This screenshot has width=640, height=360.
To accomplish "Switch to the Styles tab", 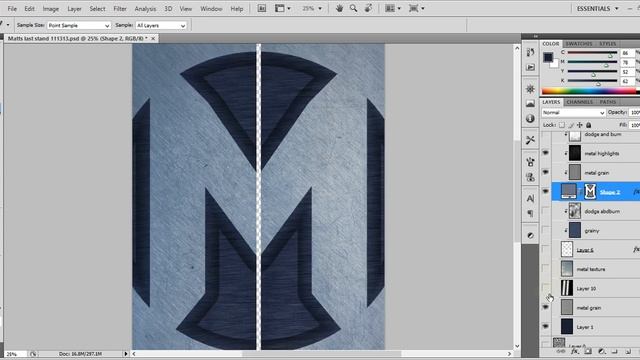I will pos(608,44).
